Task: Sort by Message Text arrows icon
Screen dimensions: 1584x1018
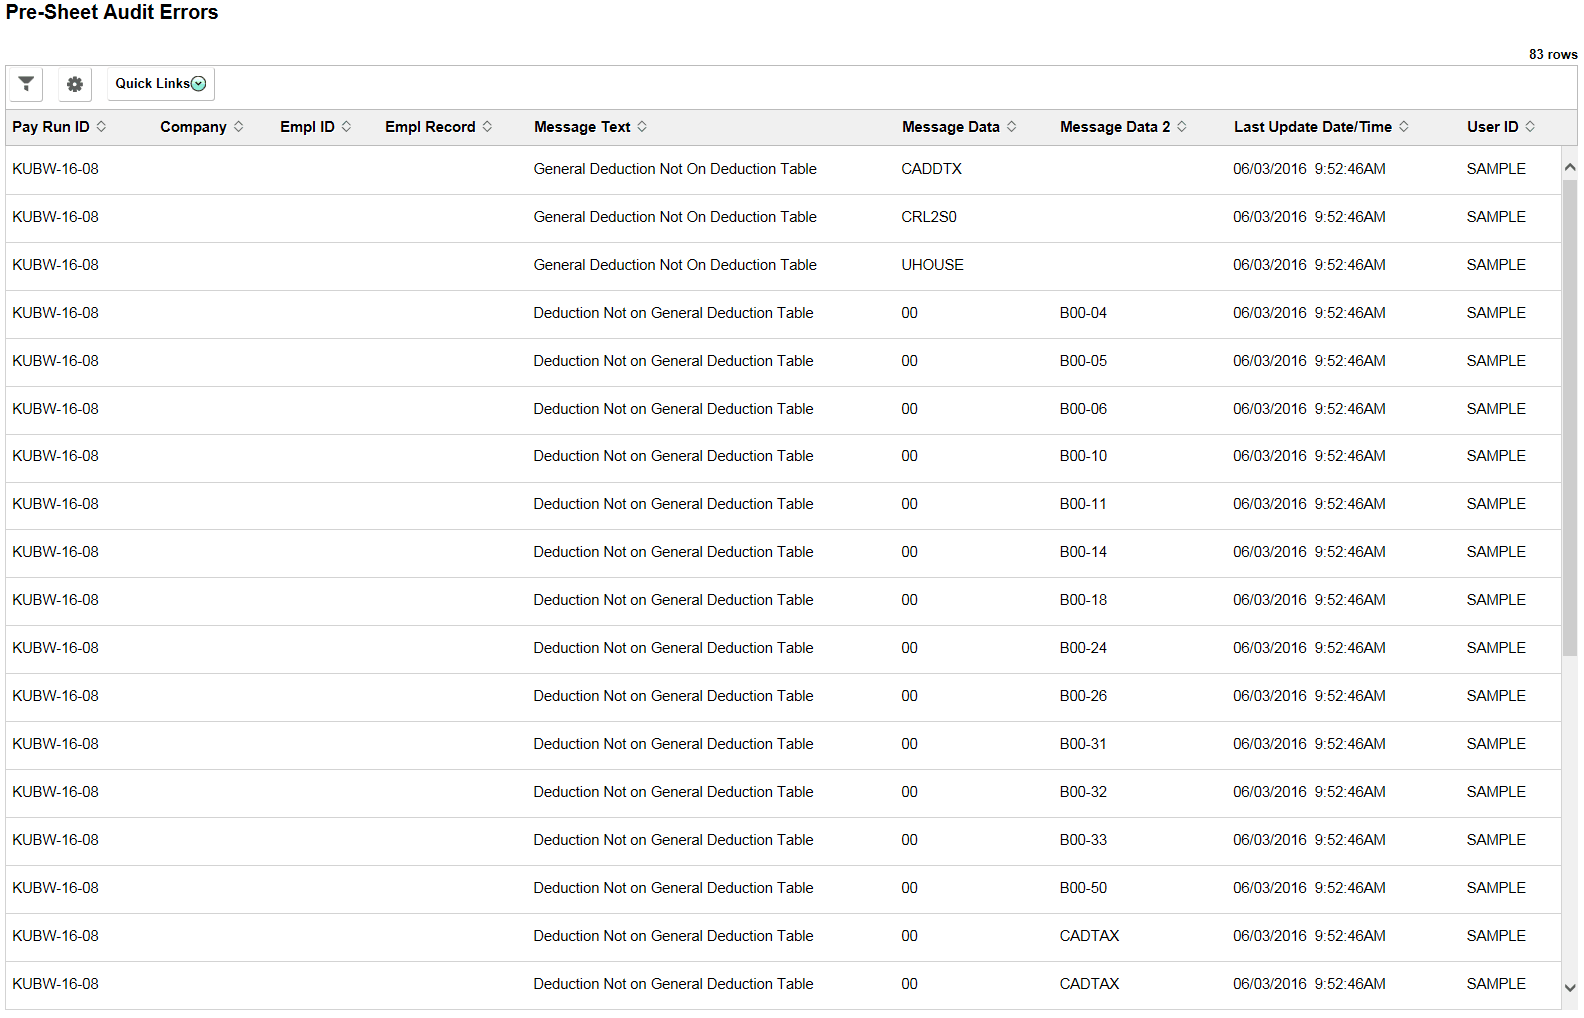Action: tap(642, 127)
